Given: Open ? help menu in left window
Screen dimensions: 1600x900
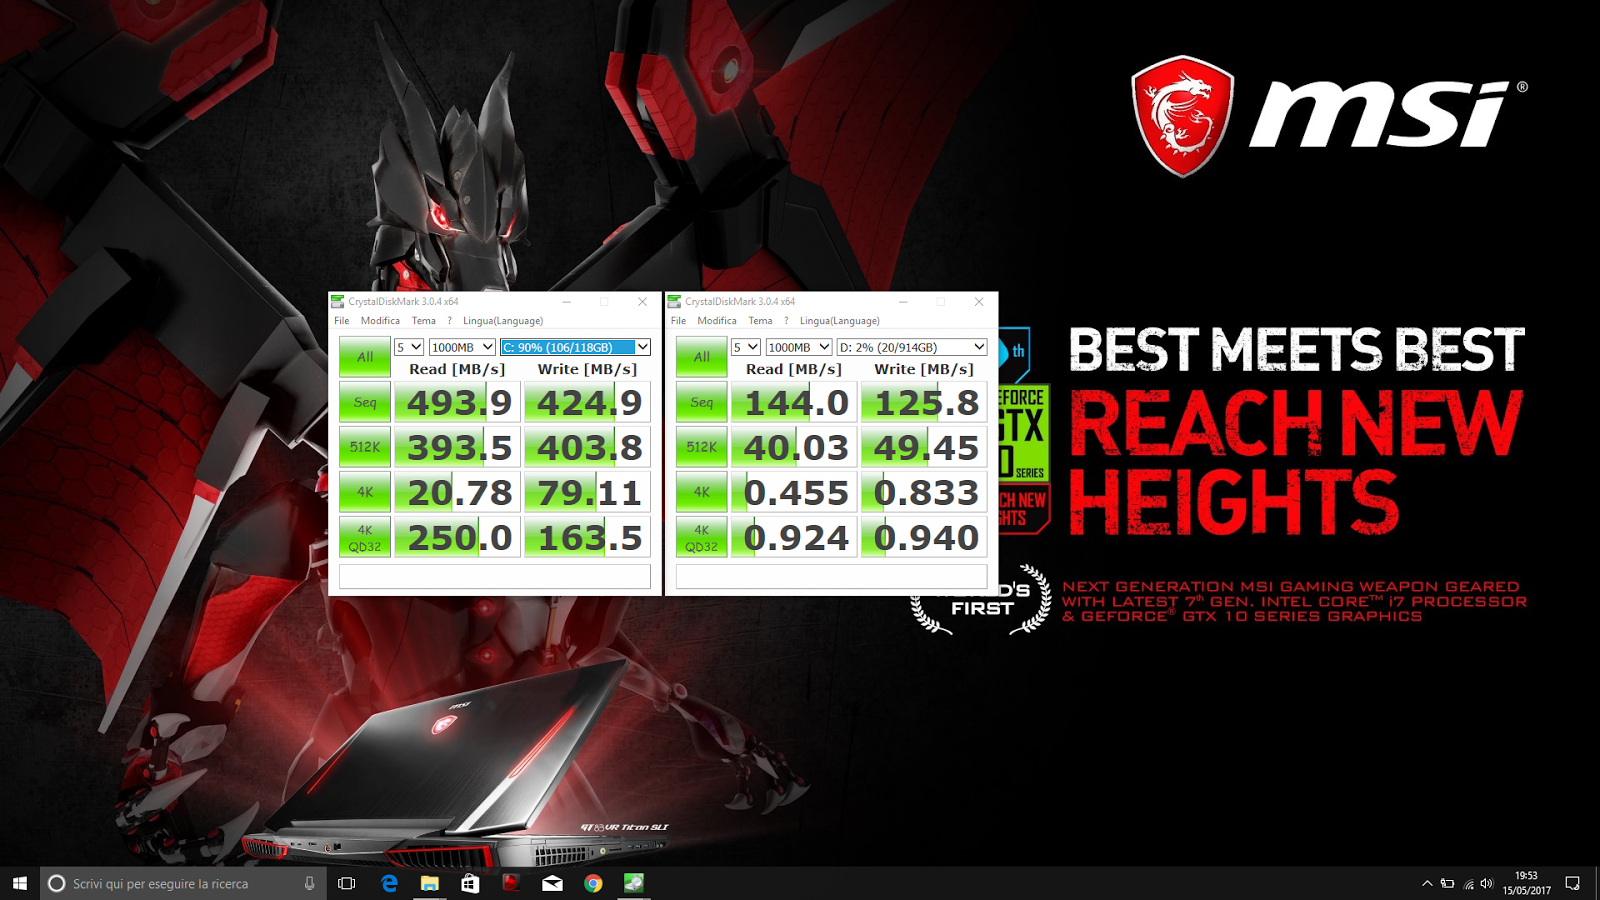Looking at the screenshot, I should click(450, 321).
